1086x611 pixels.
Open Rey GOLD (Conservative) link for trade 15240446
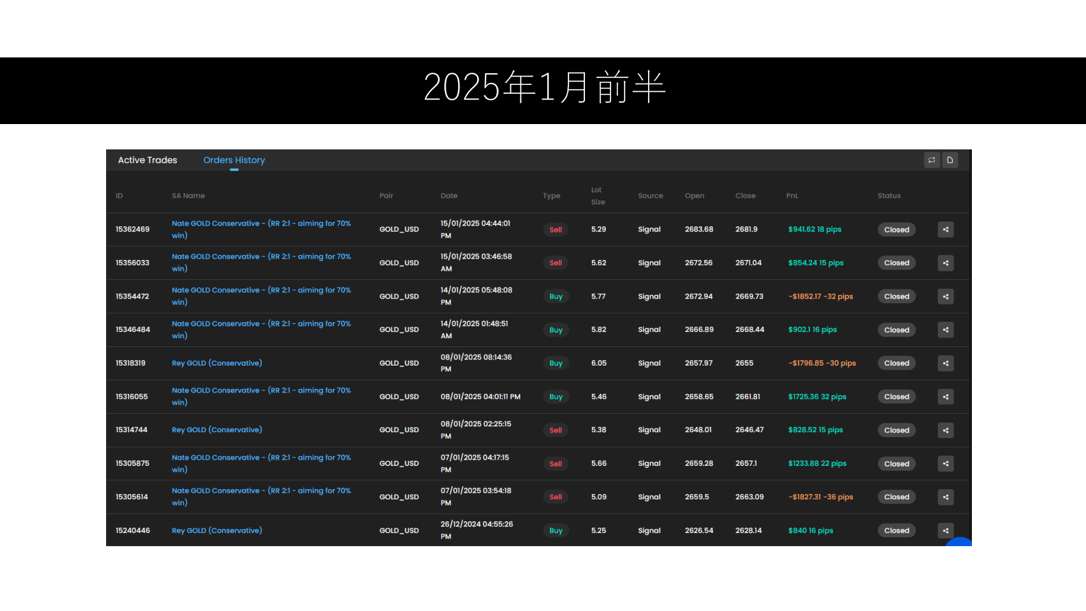point(217,531)
